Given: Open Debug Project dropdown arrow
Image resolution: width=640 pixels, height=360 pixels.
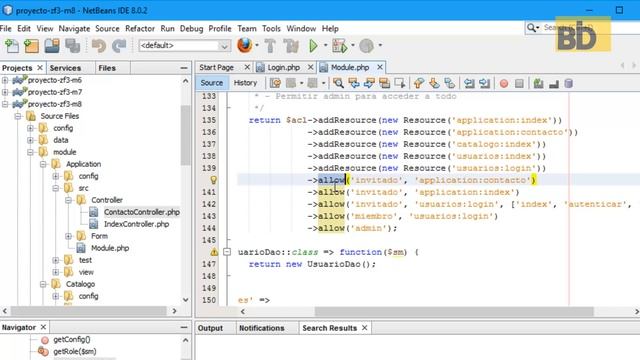Looking at the screenshot, I should tap(353, 45).
